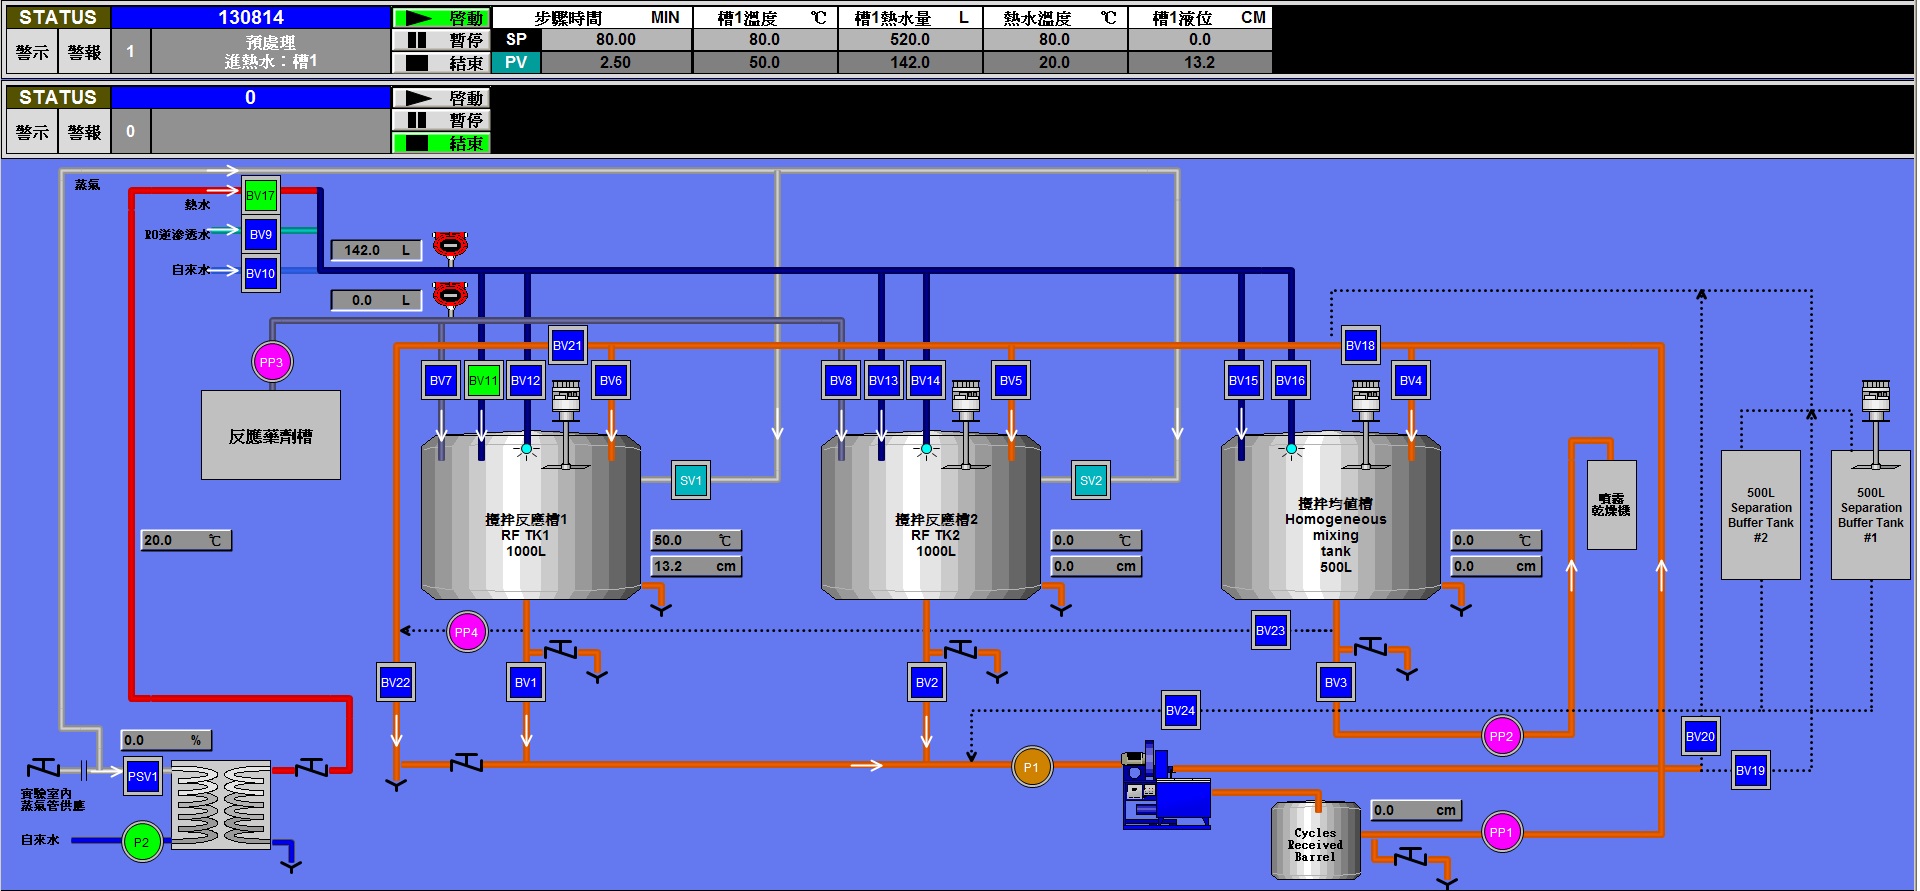
Task: Switch the SV1 steam valve
Action: click(x=690, y=481)
